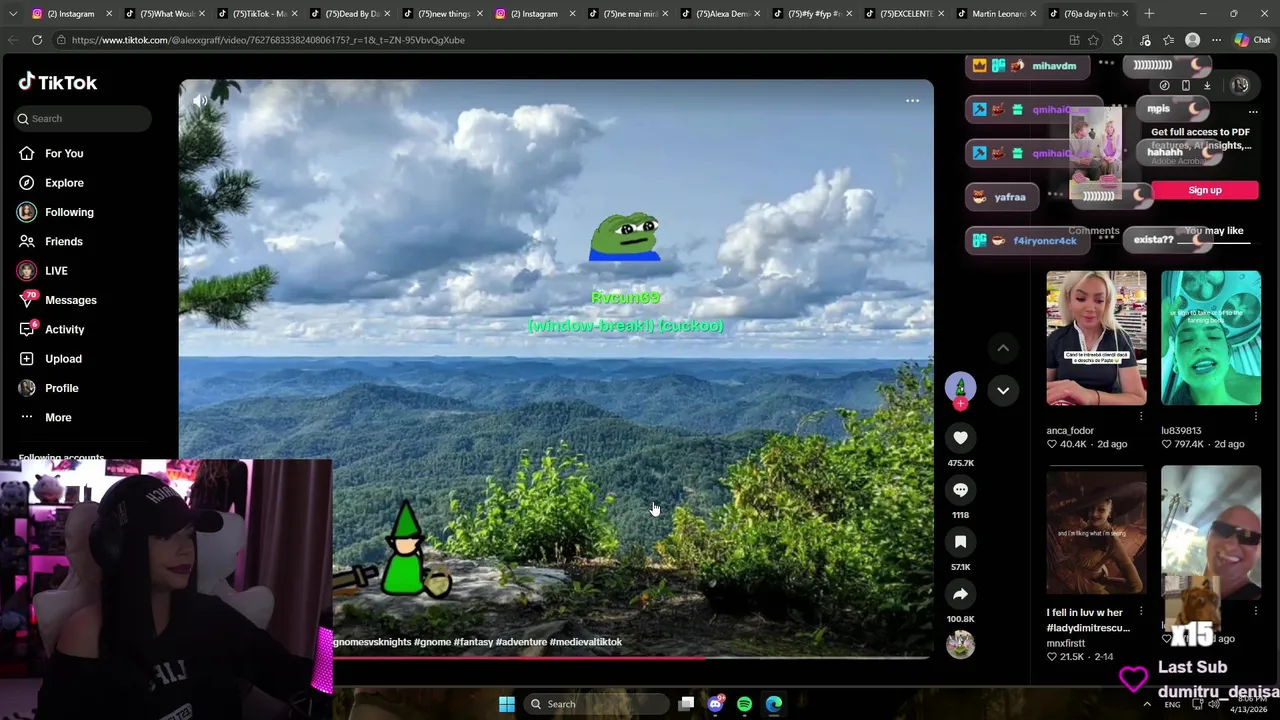Screen dimensions: 1280x720
Task: Open the video three-dots options menu
Action: tap(912, 101)
